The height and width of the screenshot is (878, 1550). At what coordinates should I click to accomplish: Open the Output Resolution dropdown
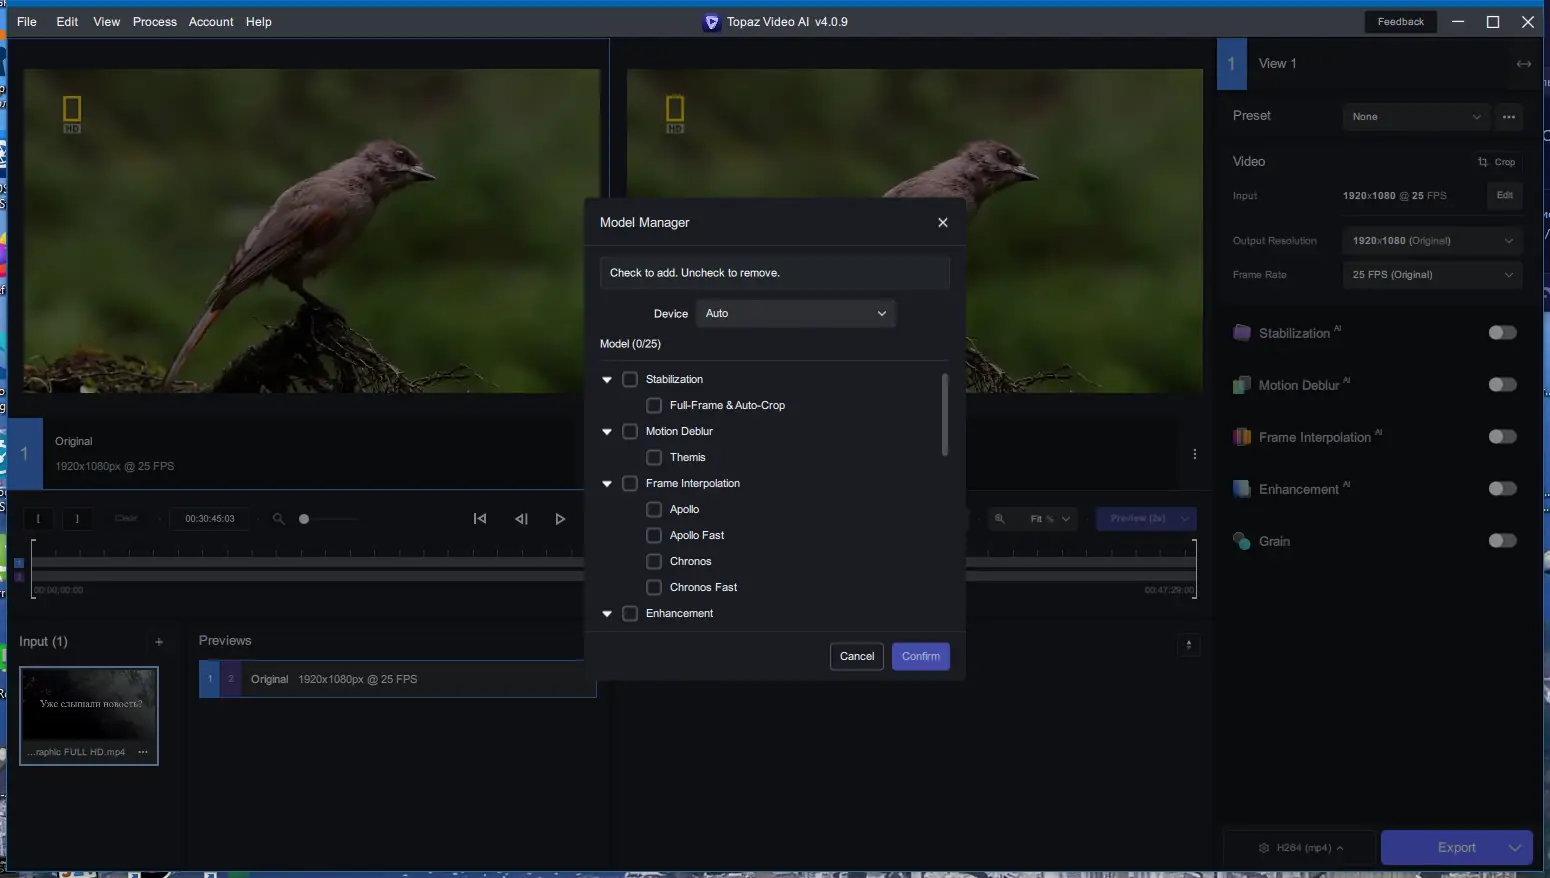point(1432,241)
